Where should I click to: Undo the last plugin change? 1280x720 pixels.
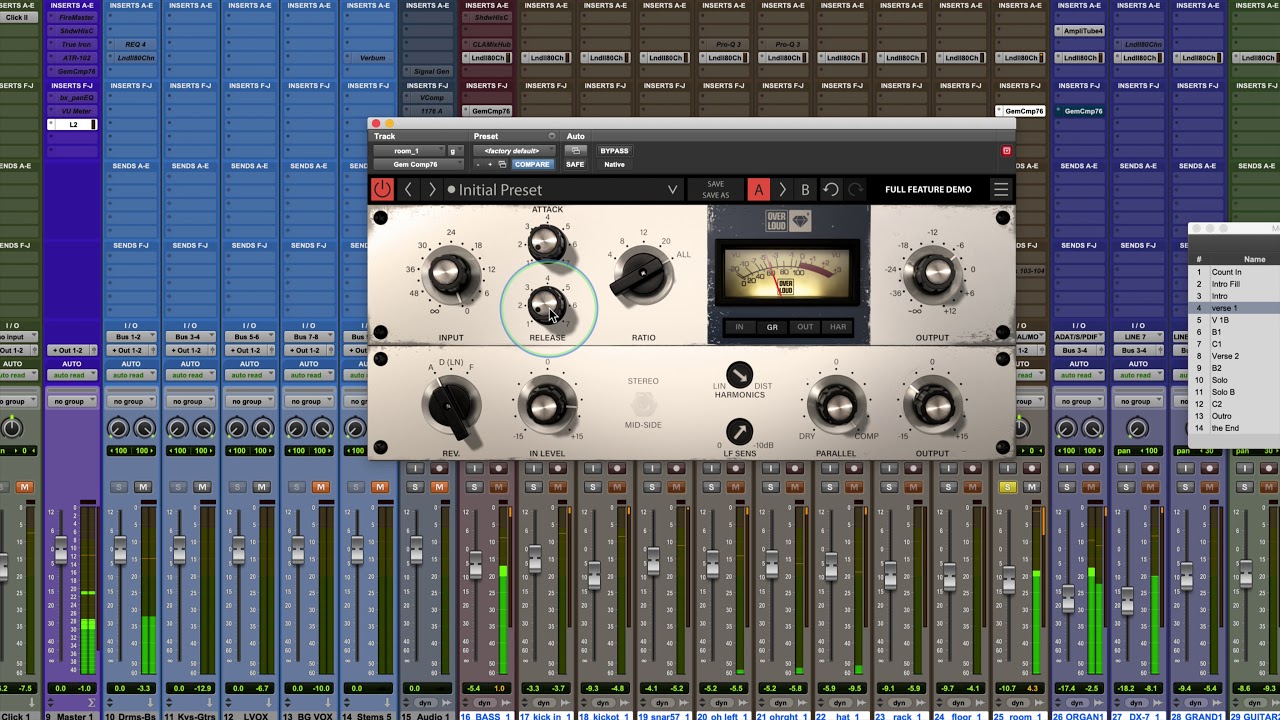click(x=831, y=189)
